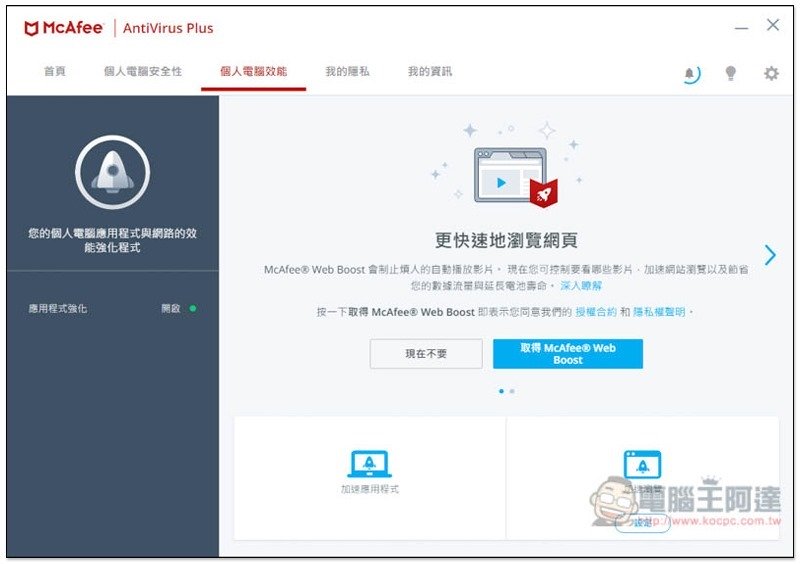
Task: Click the rocket icon in sidebar circle
Action: pyautogui.click(x=113, y=172)
